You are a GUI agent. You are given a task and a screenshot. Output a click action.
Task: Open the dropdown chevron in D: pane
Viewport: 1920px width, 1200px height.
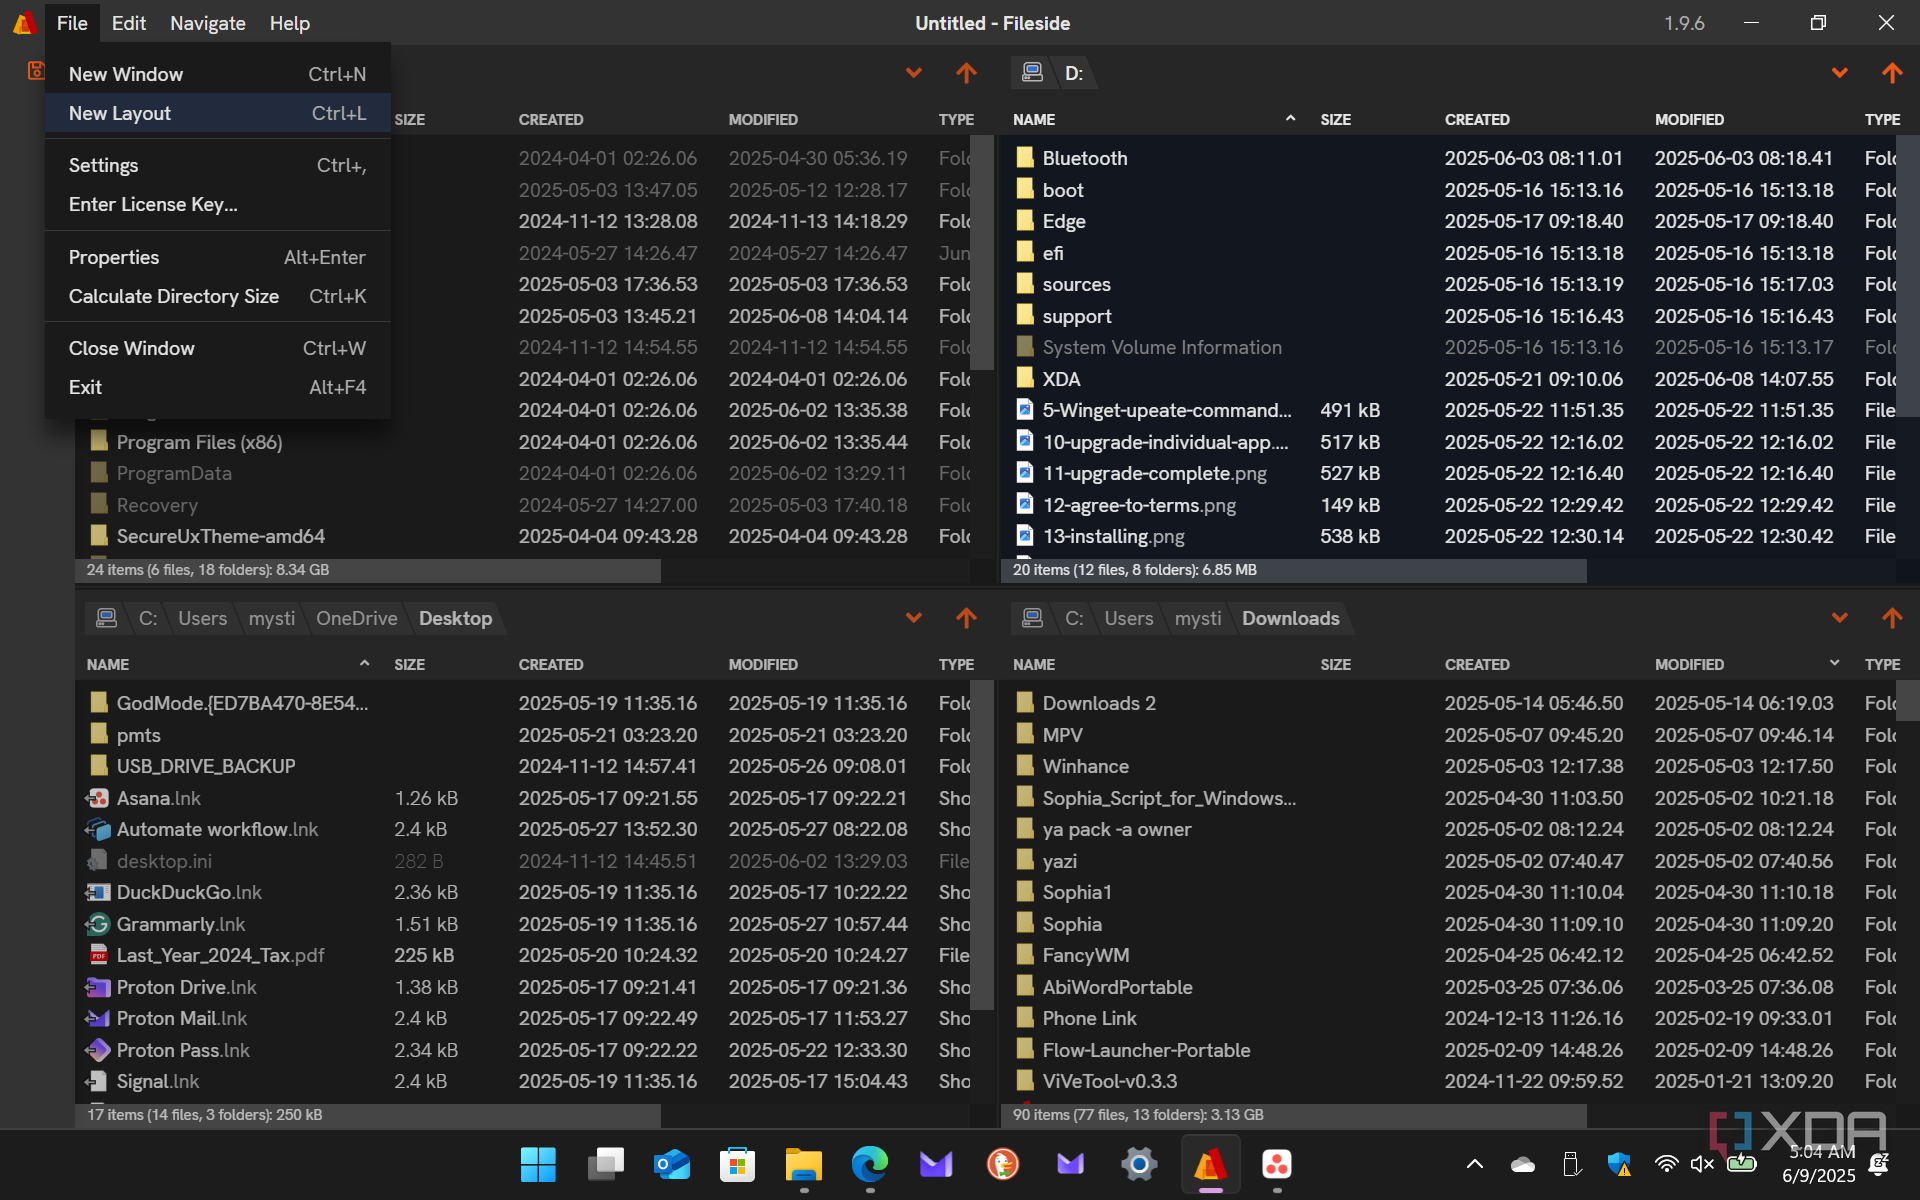tap(1839, 73)
